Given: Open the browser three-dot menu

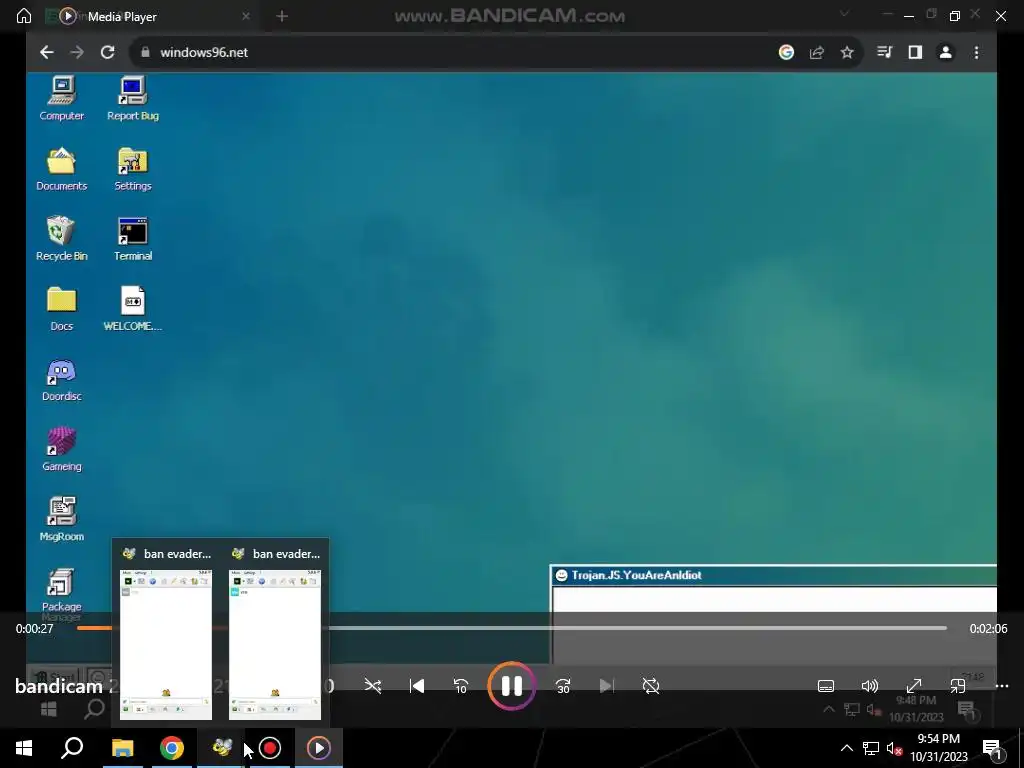Looking at the screenshot, I should pyautogui.click(x=976, y=52).
